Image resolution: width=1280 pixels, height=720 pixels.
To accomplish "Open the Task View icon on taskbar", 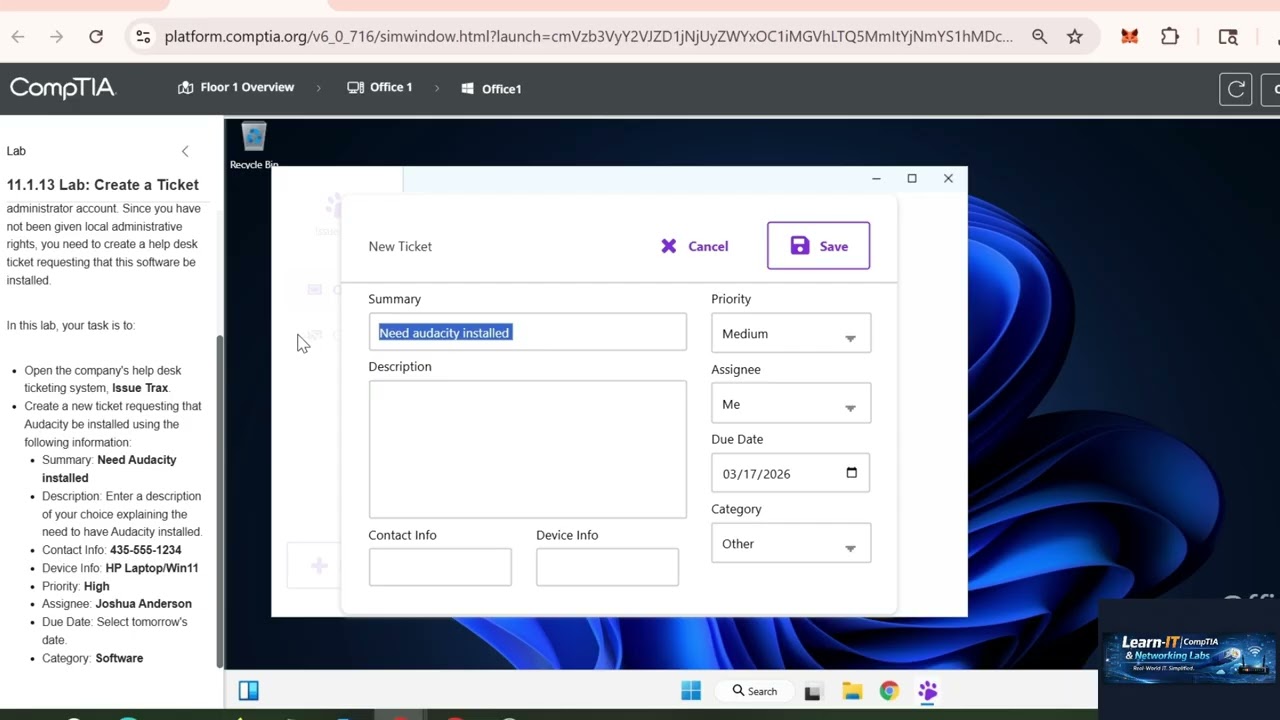I will [x=812, y=691].
